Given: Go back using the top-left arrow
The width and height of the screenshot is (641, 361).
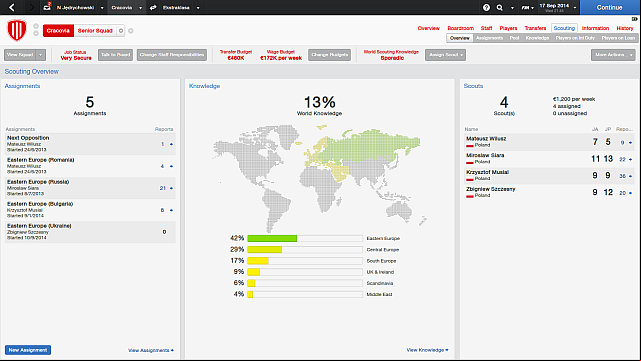Looking at the screenshot, I should pyautogui.click(x=12, y=7).
